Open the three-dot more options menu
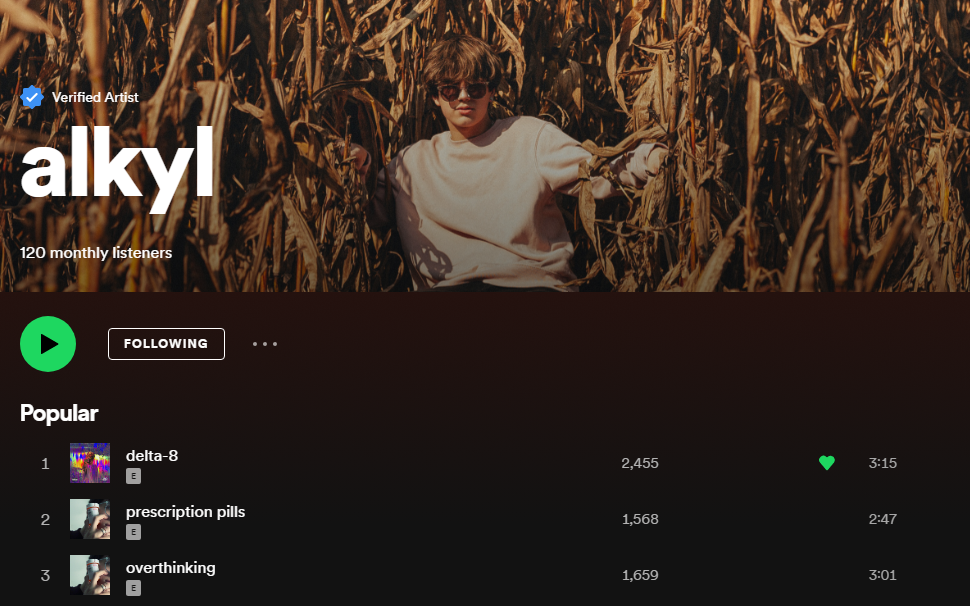Screen dimensions: 970x606 point(265,344)
